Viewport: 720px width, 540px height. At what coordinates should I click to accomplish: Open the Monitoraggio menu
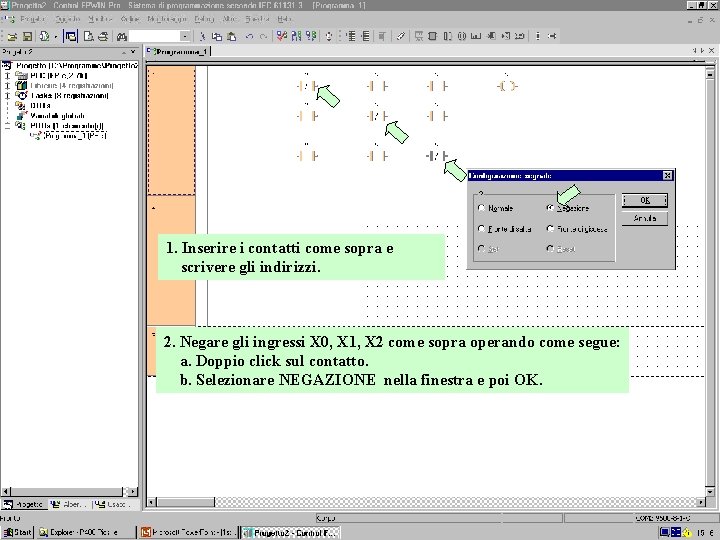[x=167, y=19]
